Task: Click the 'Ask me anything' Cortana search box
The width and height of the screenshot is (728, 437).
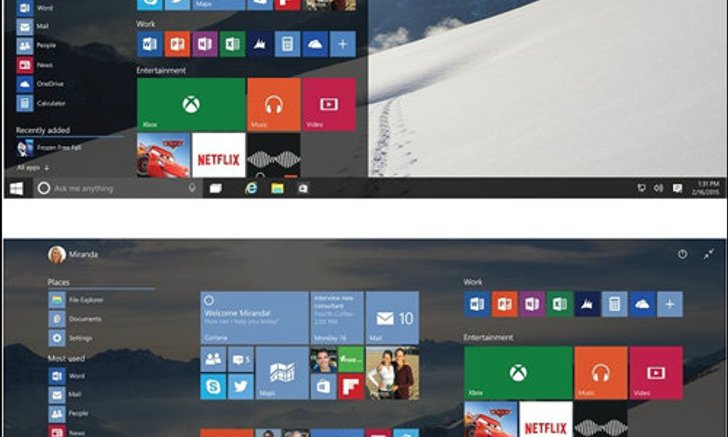Action: (x=118, y=188)
